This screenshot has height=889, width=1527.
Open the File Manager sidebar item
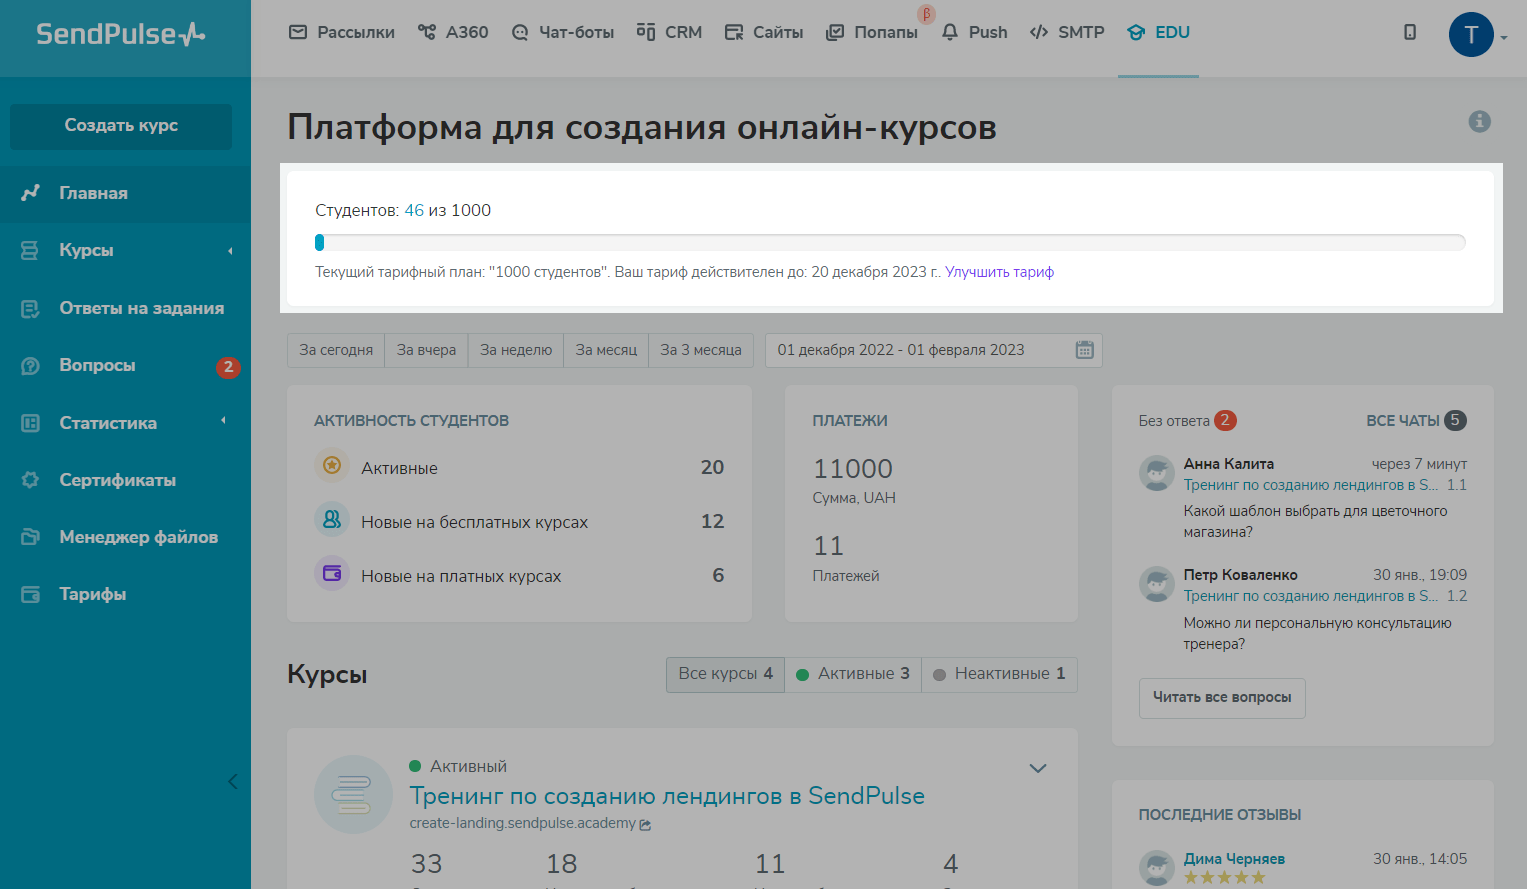point(138,537)
